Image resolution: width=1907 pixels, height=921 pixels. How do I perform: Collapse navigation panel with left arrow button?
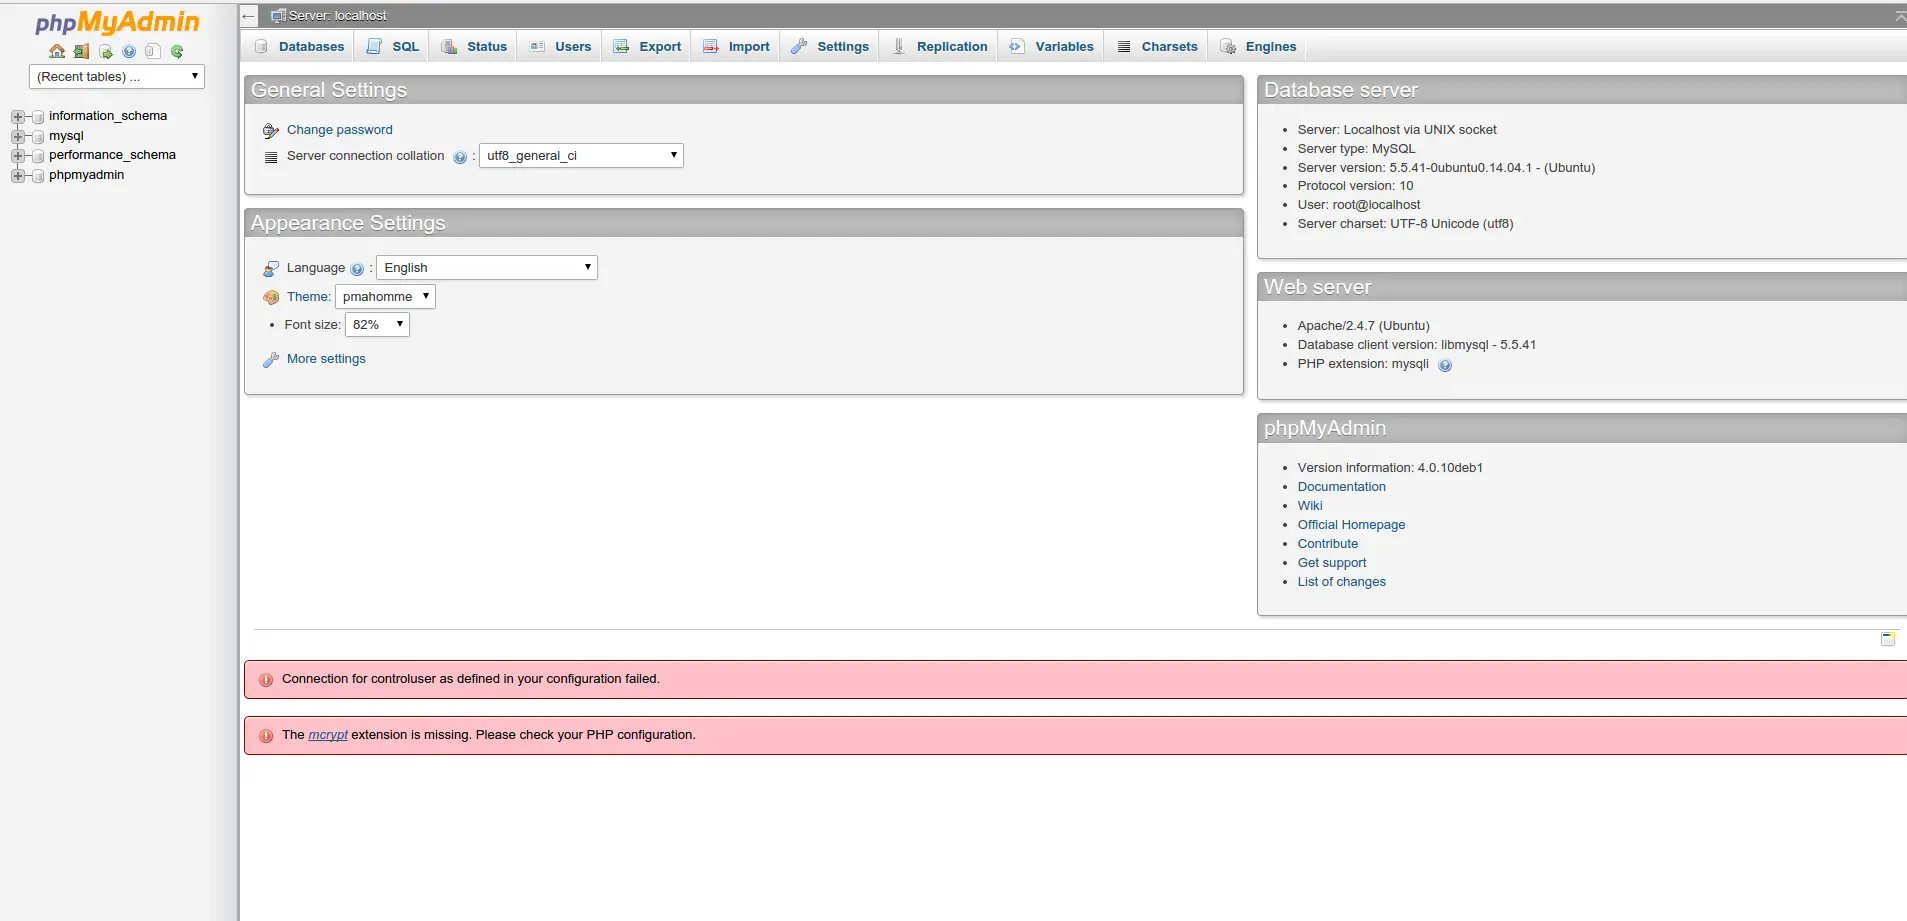coord(249,16)
